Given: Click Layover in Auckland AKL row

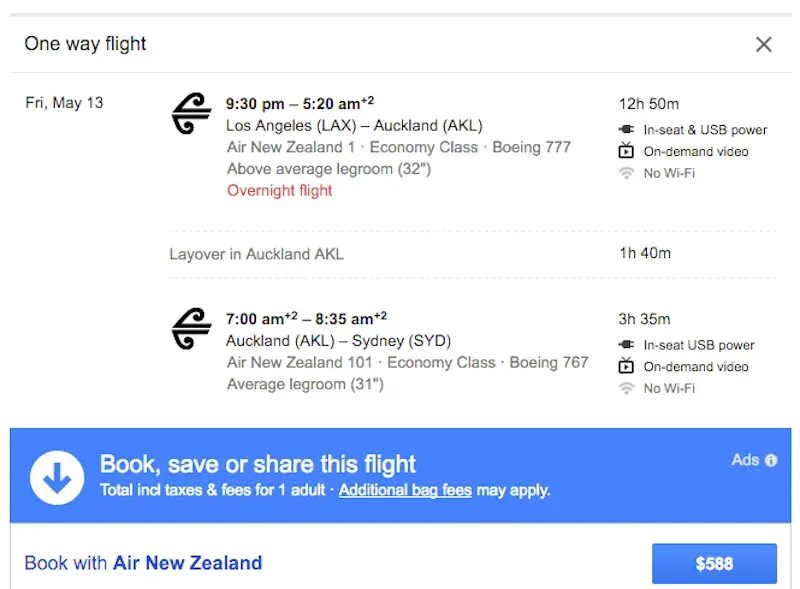Looking at the screenshot, I should tap(472, 254).
